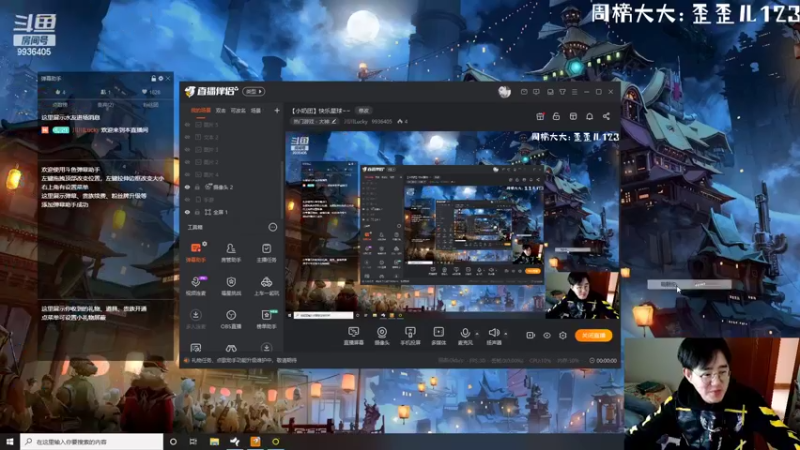Open the 房管助手 tool icon
This screenshot has width=800, height=450.
pyautogui.click(x=231, y=252)
